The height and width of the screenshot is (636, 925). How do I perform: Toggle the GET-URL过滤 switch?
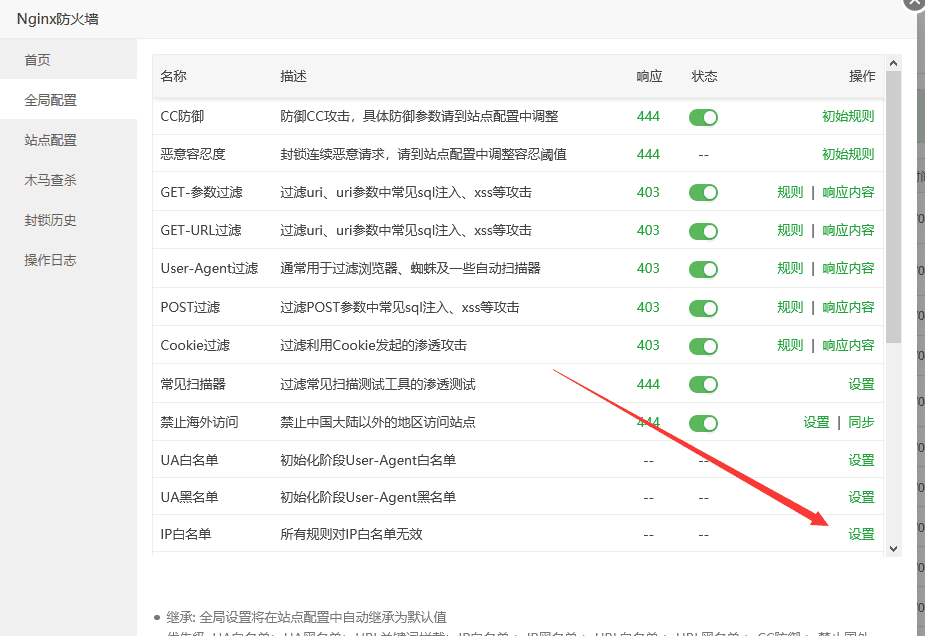(x=703, y=231)
